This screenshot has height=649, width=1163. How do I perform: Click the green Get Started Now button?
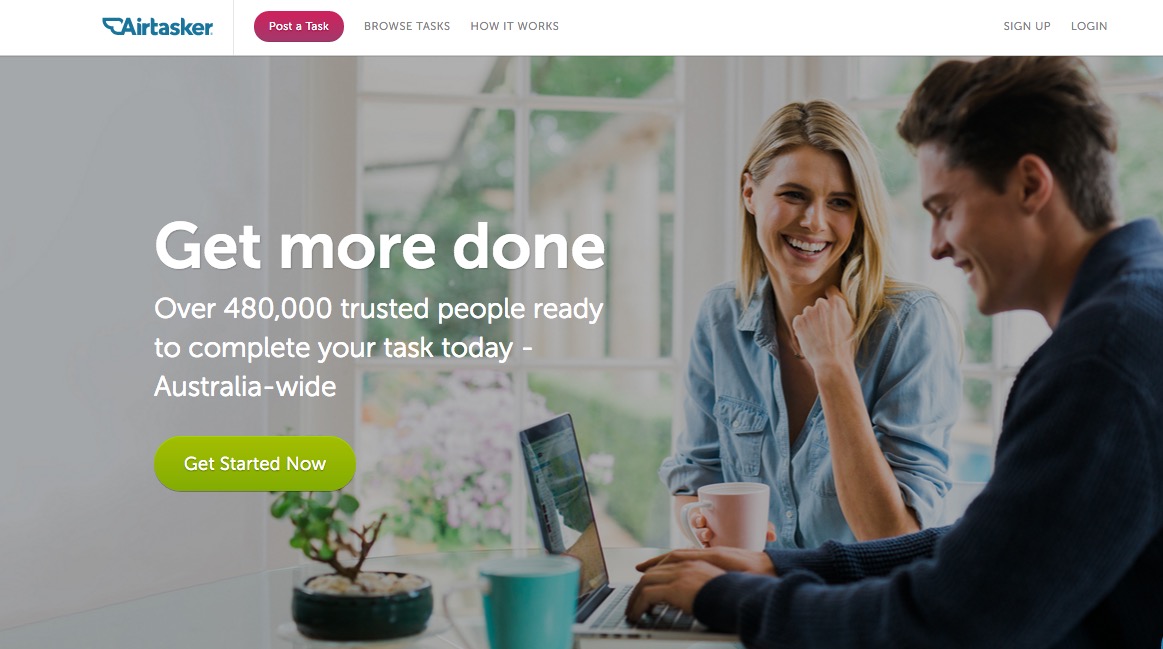click(x=255, y=464)
